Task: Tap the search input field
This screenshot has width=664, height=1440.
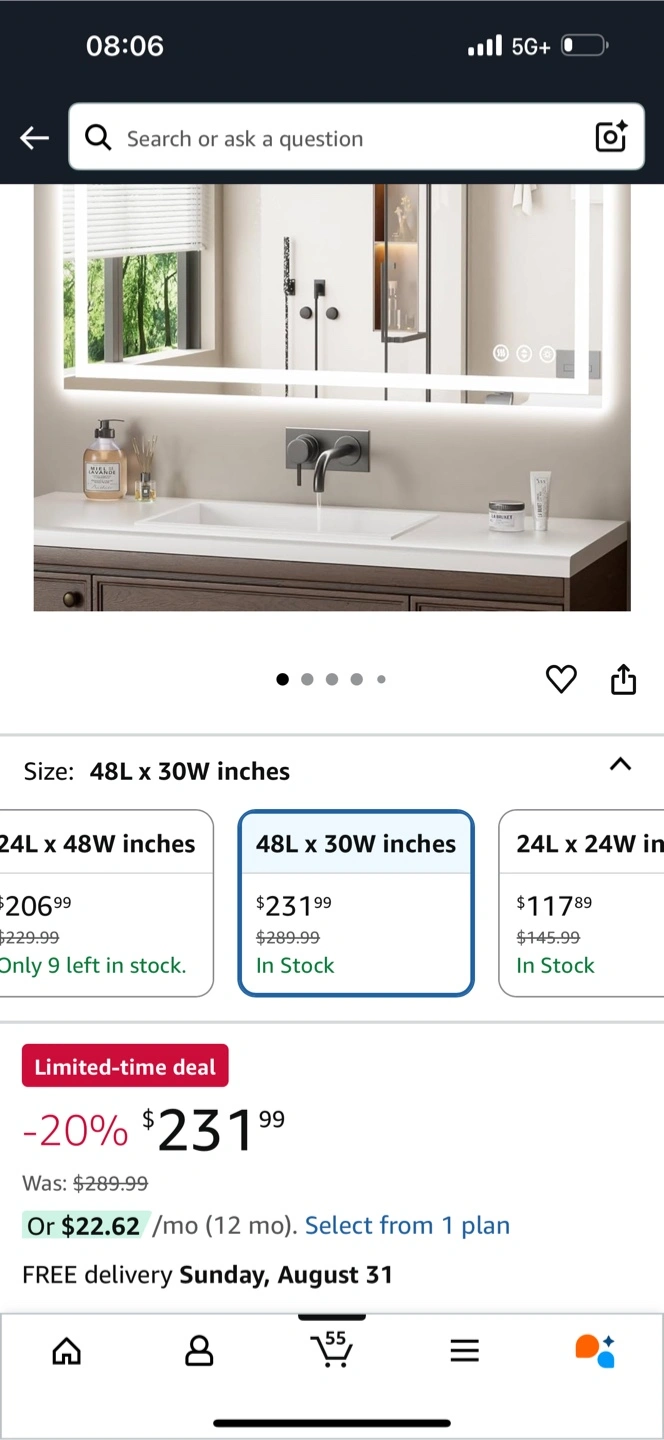Action: click(340, 138)
